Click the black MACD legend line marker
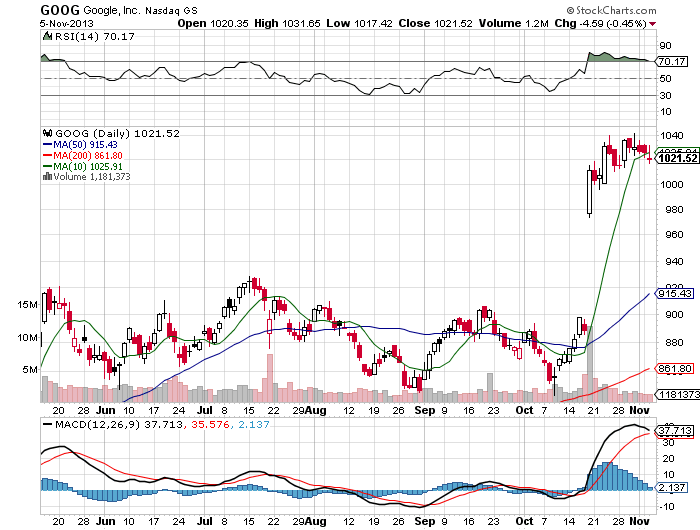The image size is (700, 530). tap(47, 424)
